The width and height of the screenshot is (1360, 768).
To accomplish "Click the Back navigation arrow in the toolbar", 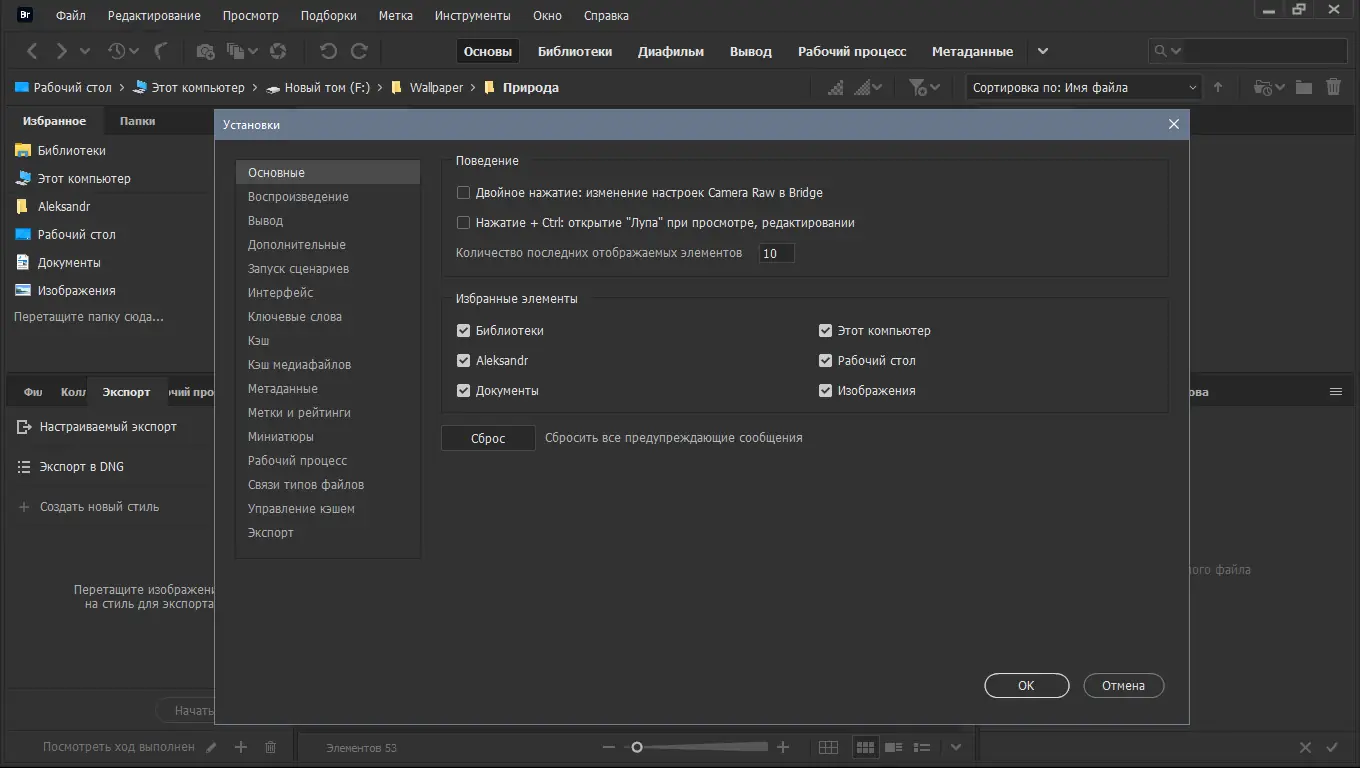I will coord(33,51).
